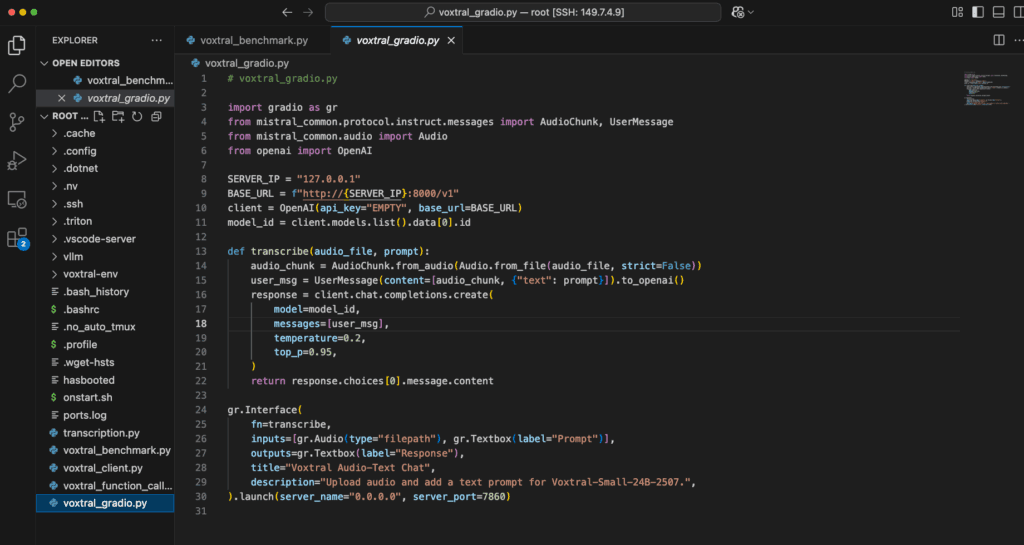Image resolution: width=1024 pixels, height=545 pixels.
Task: Collapse all folders in explorer
Action: pyautogui.click(x=156, y=116)
